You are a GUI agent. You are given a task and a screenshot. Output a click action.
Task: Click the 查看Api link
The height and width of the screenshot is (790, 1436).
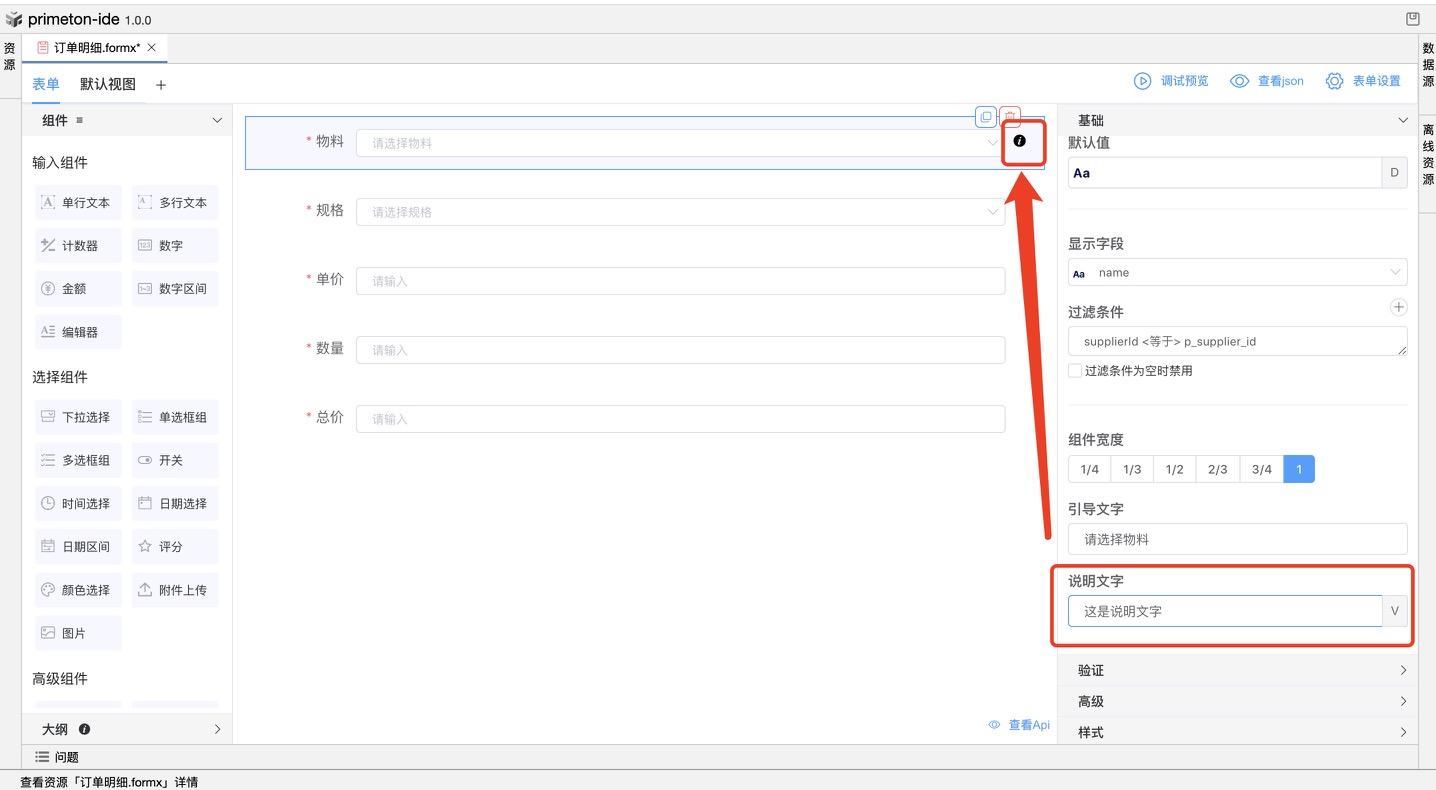pyautogui.click(x=1019, y=725)
